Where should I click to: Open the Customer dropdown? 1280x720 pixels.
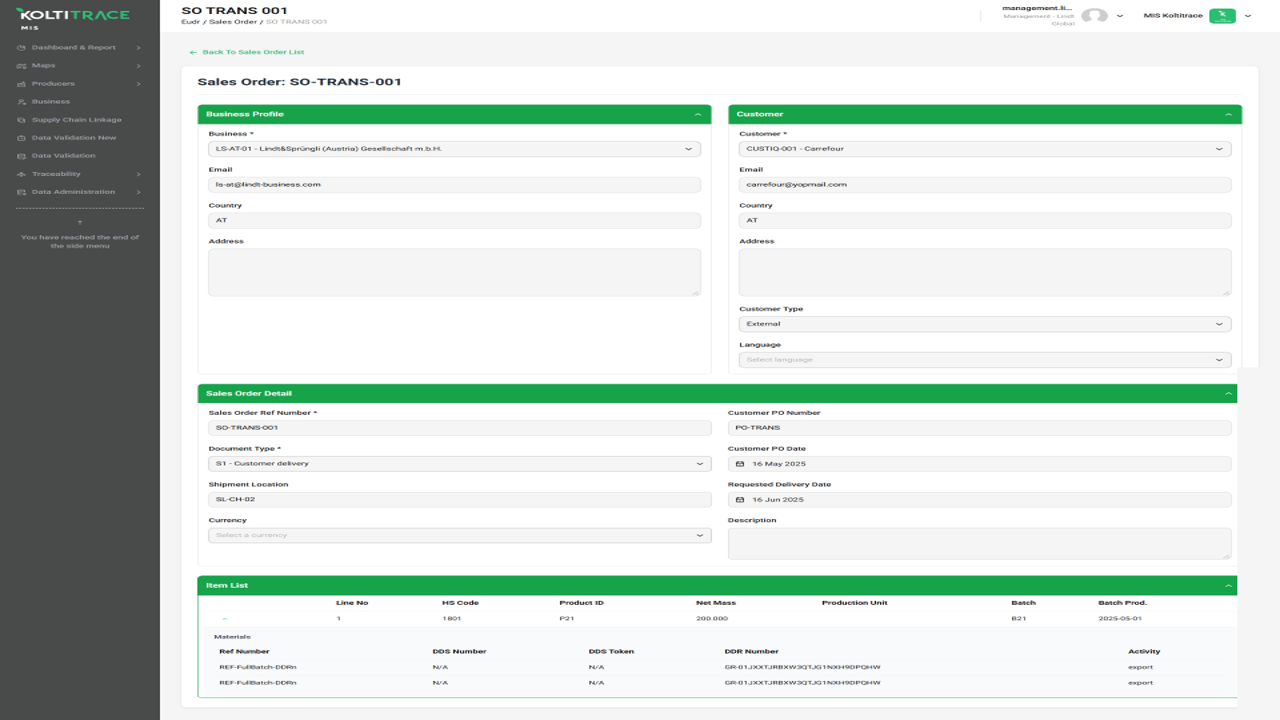click(x=985, y=149)
